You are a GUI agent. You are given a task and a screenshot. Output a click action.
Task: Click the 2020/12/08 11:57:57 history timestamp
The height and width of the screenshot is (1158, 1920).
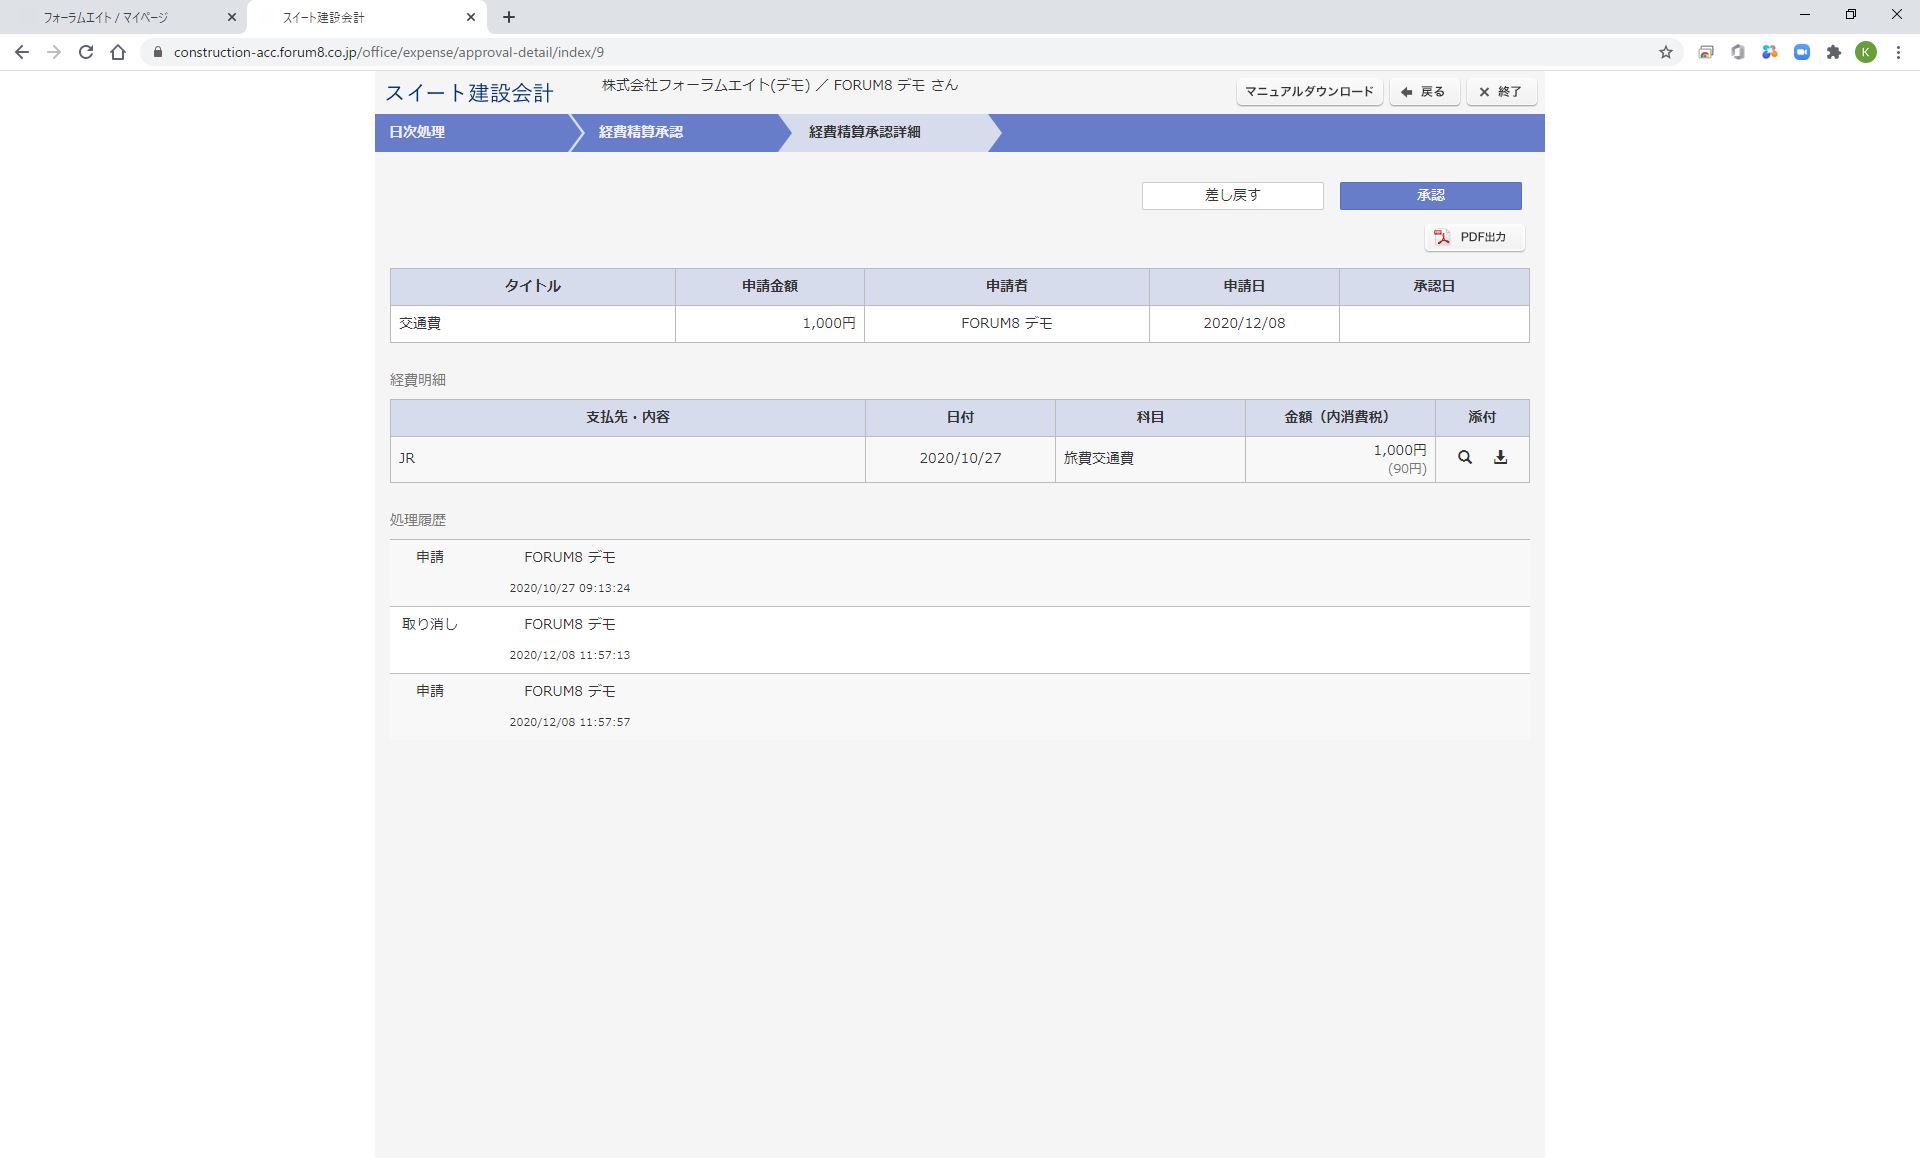(570, 722)
